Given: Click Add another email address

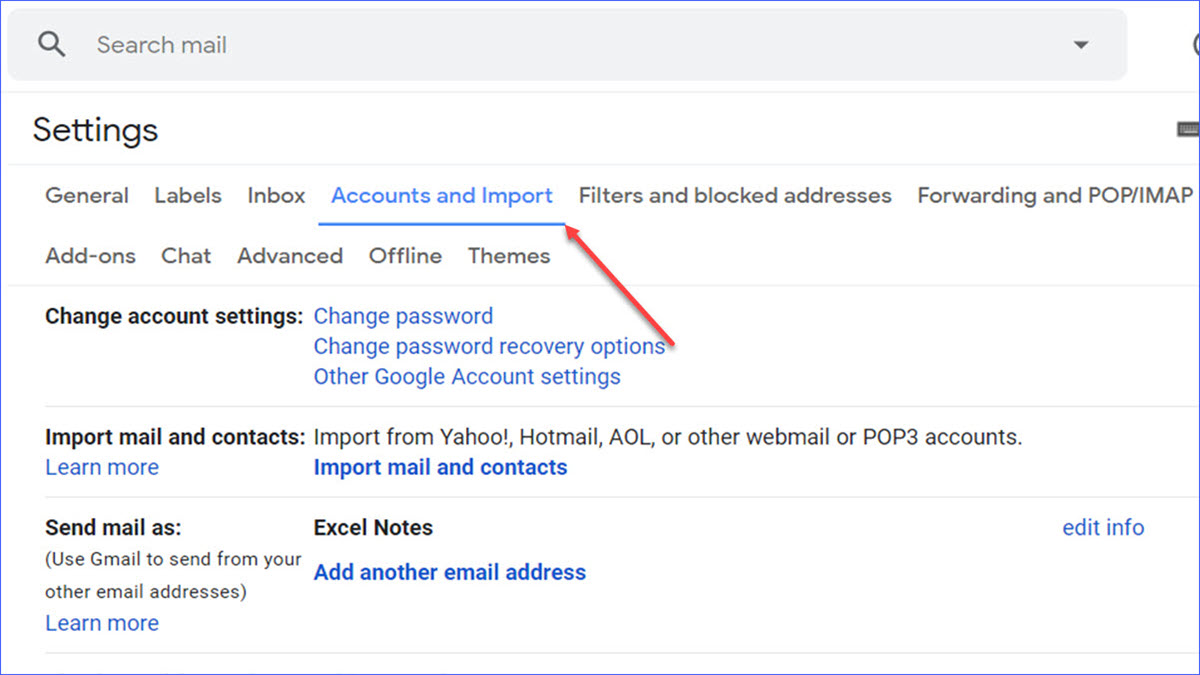Looking at the screenshot, I should (x=449, y=572).
